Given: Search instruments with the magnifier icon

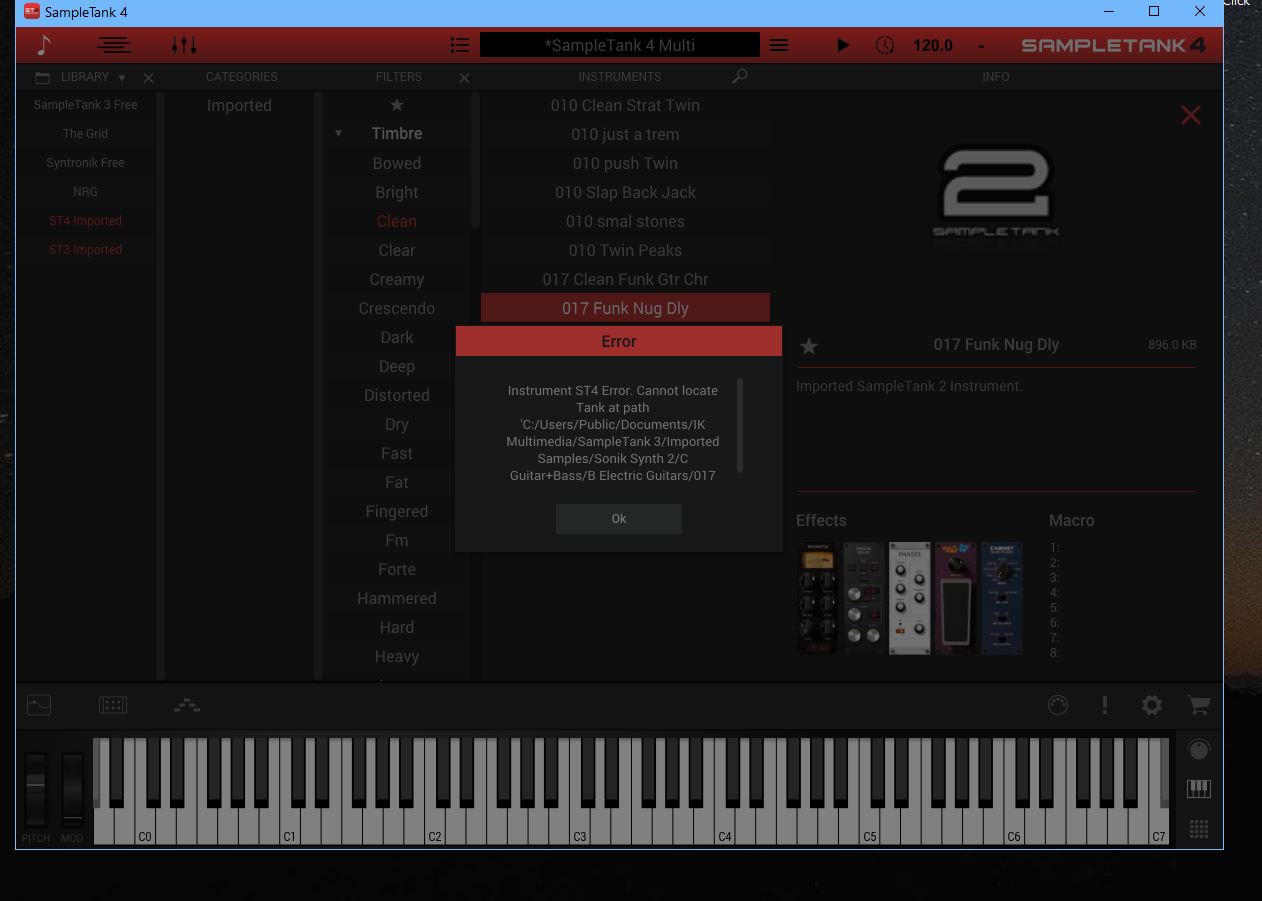Looking at the screenshot, I should pos(740,77).
